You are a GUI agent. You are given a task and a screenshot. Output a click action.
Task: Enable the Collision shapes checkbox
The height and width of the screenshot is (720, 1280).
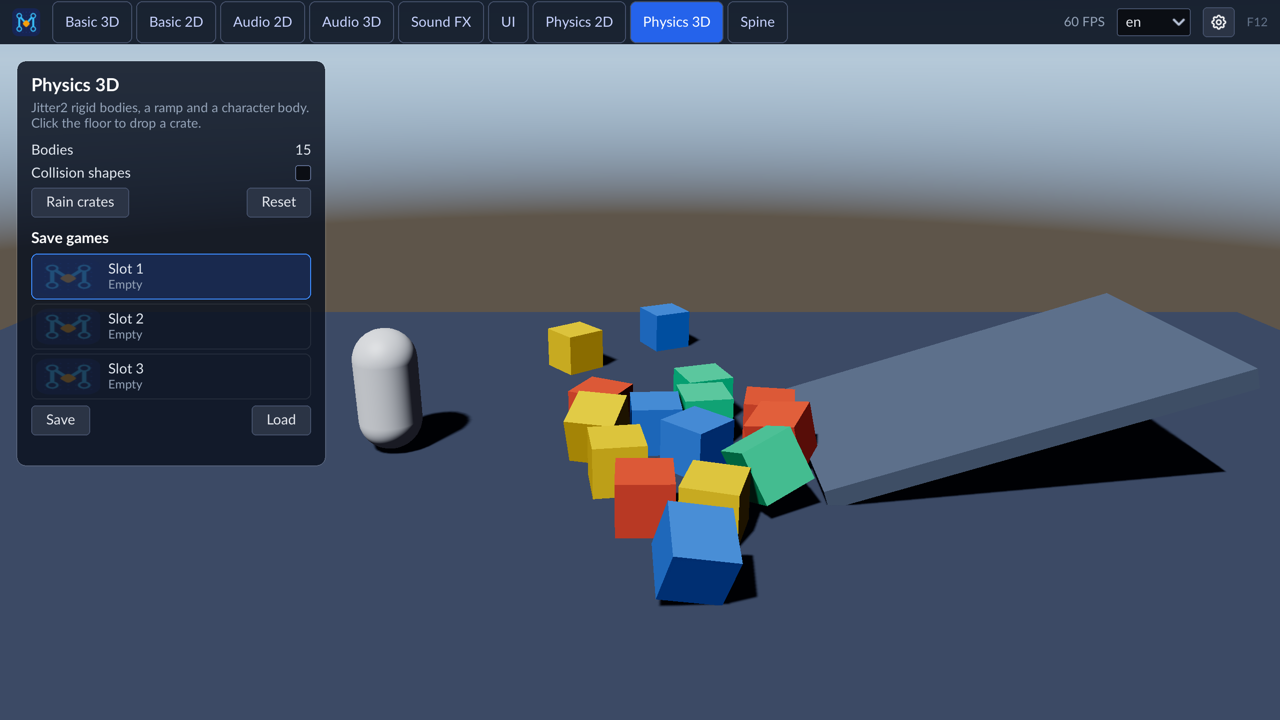(x=303, y=173)
